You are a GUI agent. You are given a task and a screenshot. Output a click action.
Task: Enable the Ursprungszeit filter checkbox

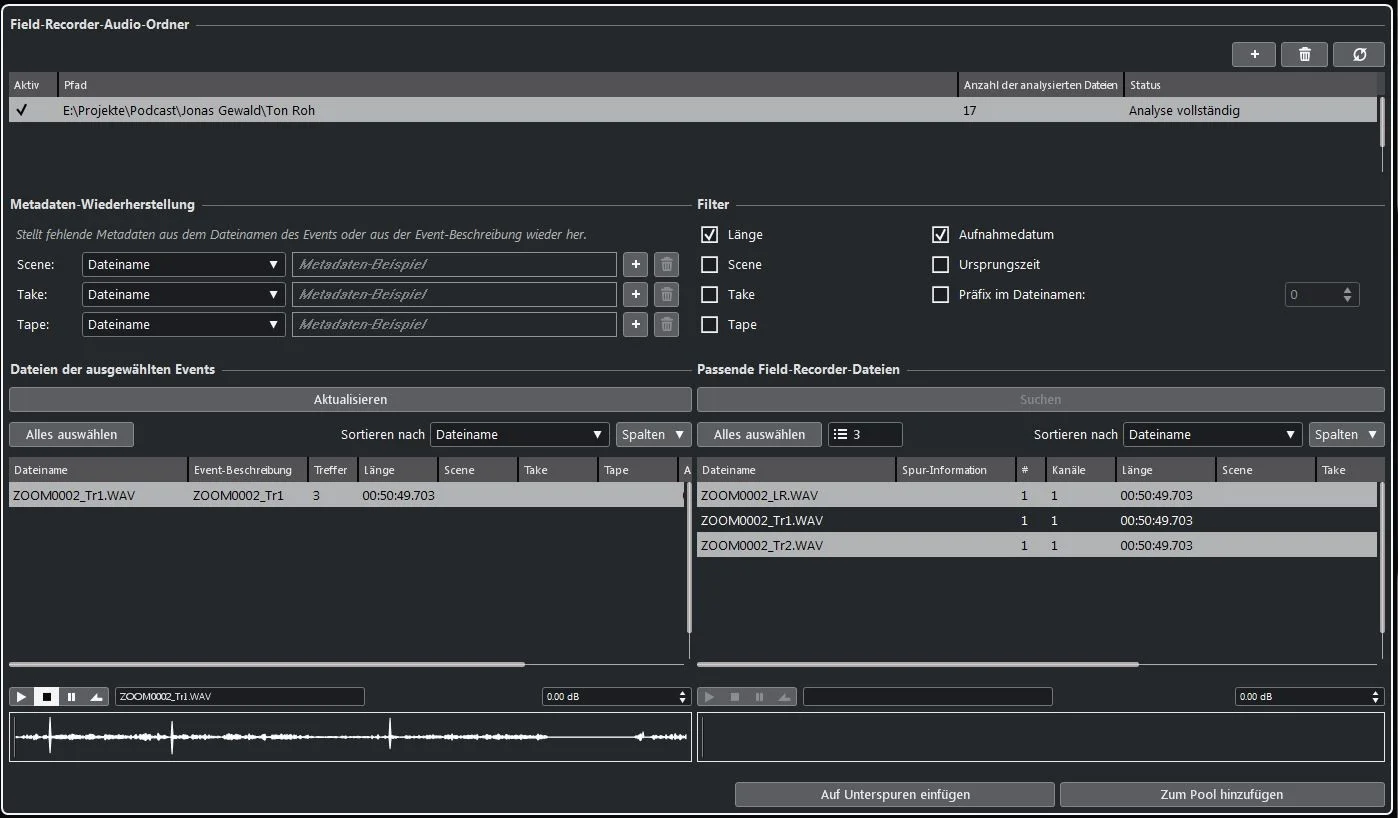[940, 264]
